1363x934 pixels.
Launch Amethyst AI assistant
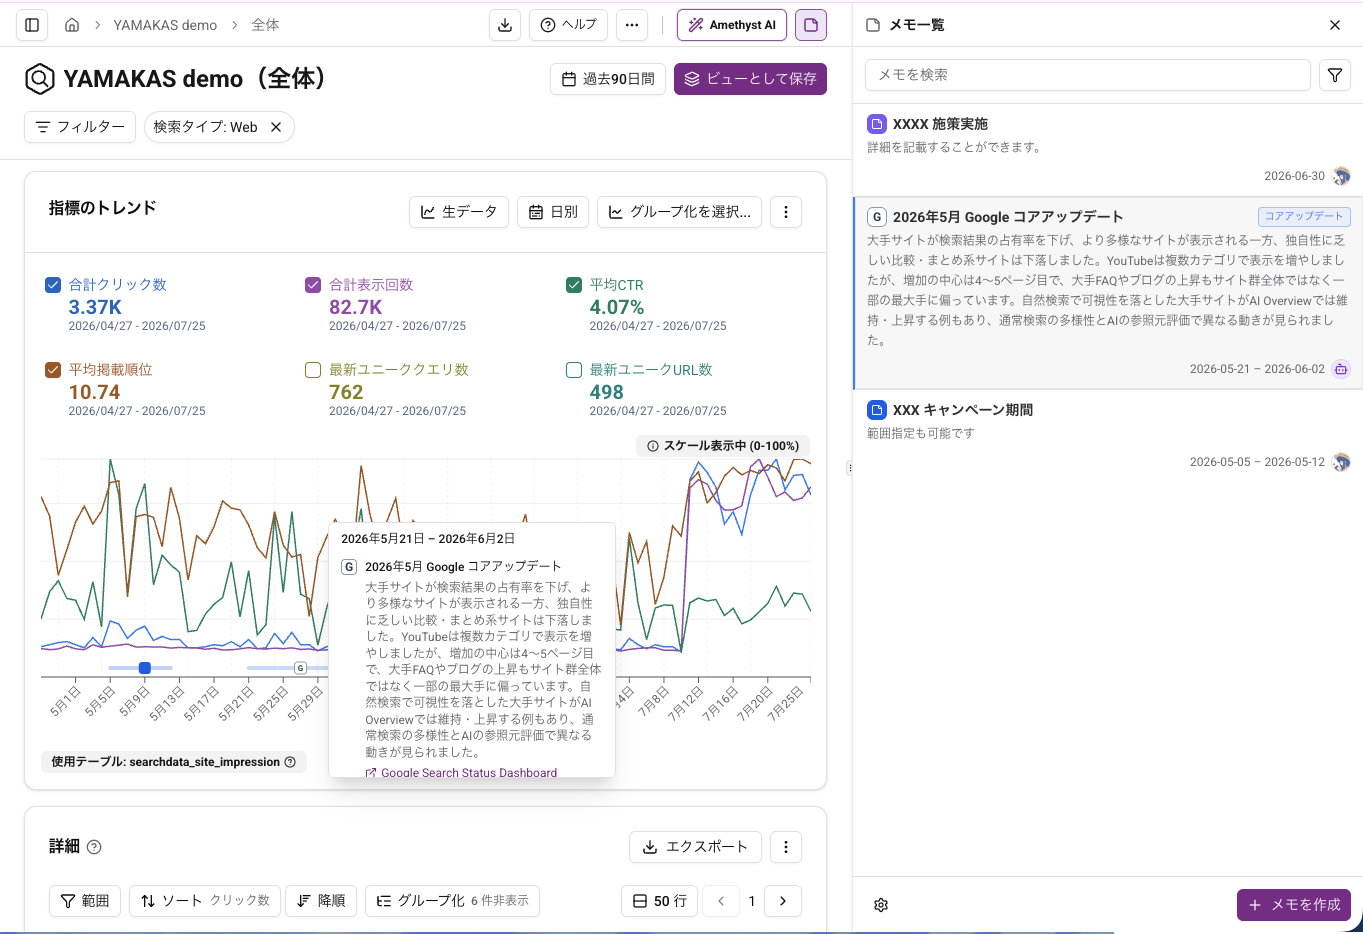coord(732,25)
